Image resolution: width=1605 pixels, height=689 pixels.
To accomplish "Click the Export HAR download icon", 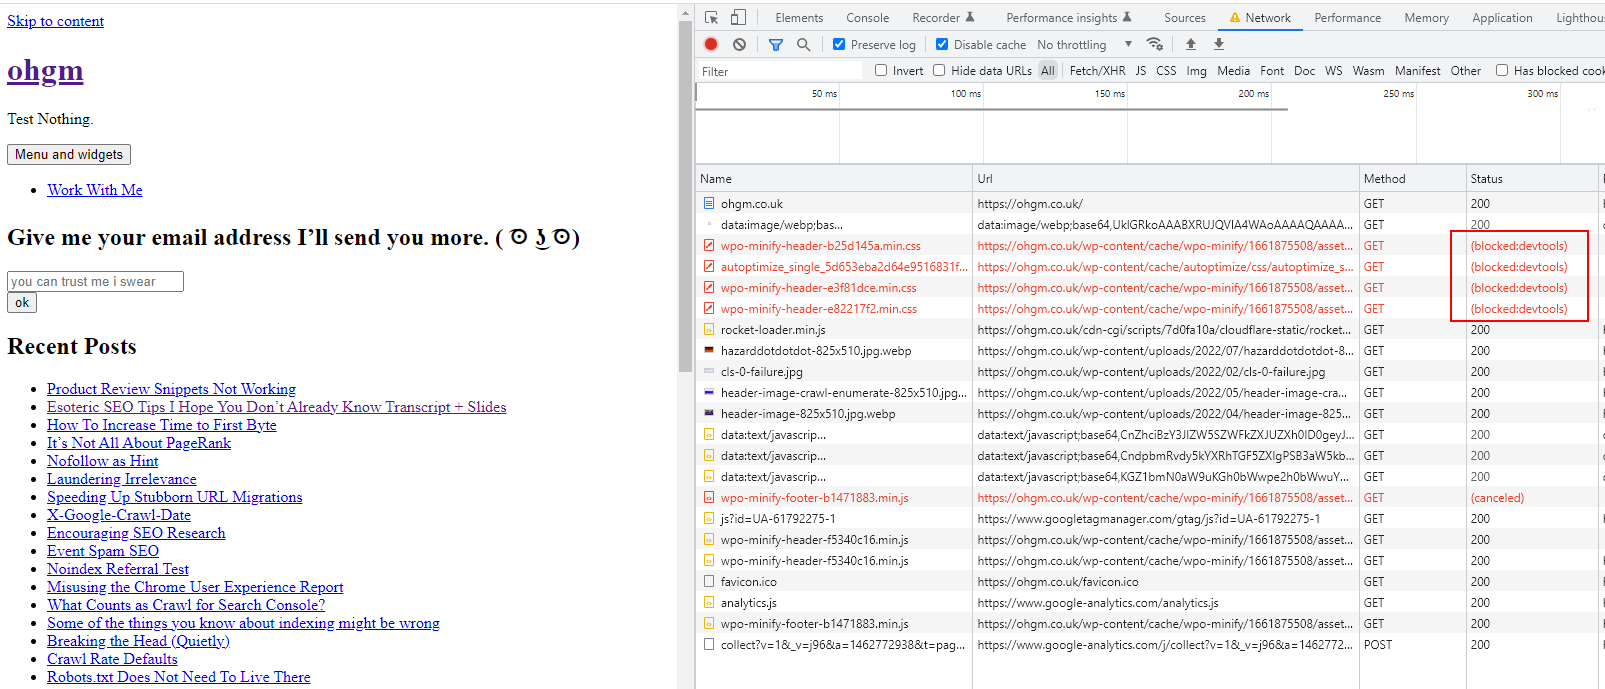I will coord(1219,44).
